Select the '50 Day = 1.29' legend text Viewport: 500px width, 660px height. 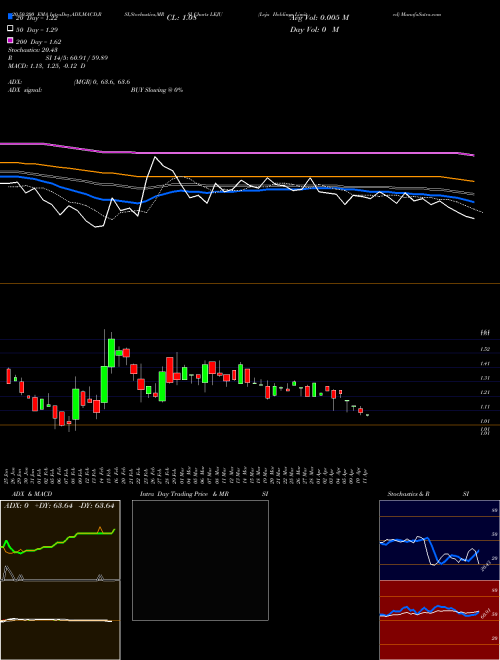coord(37,30)
